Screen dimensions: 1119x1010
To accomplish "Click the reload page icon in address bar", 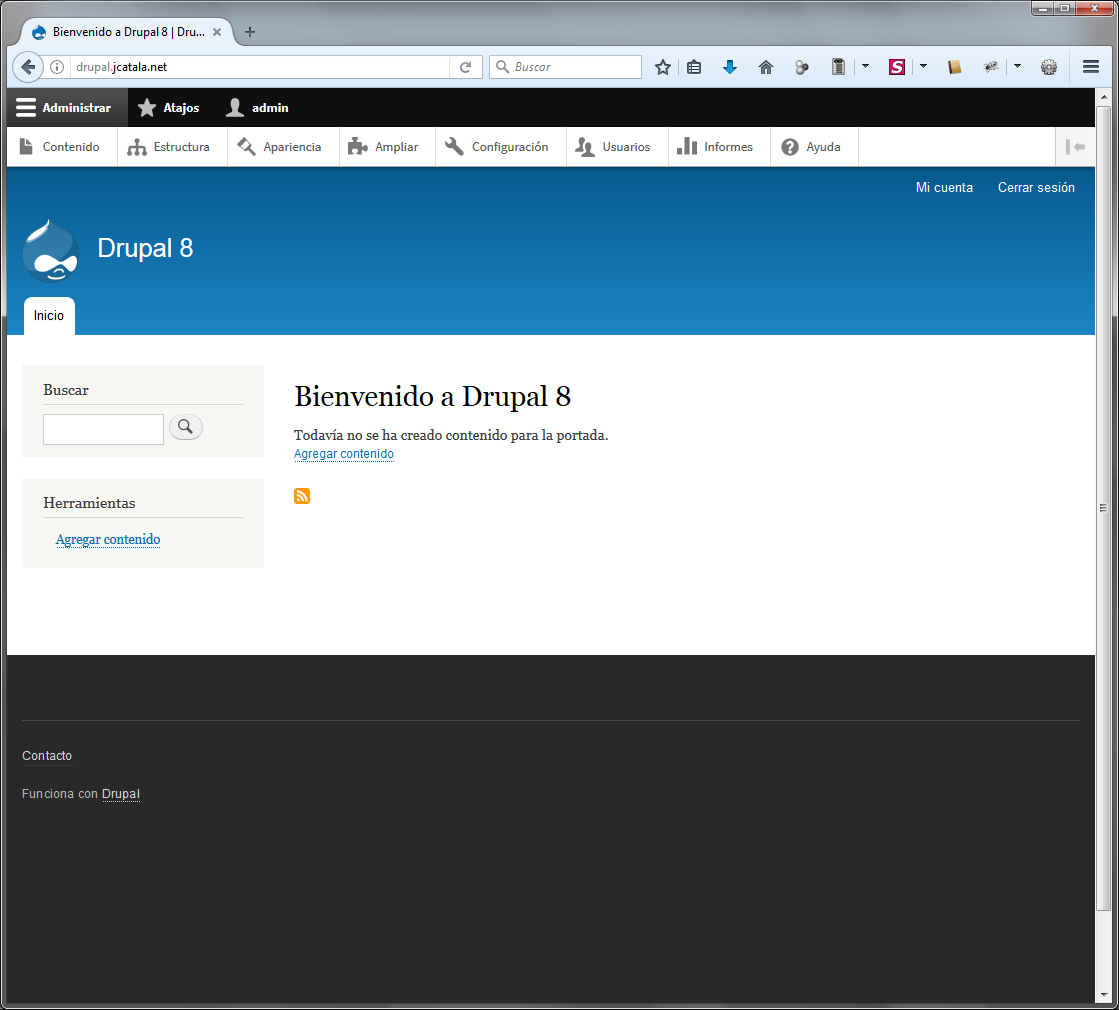I will [465, 67].
